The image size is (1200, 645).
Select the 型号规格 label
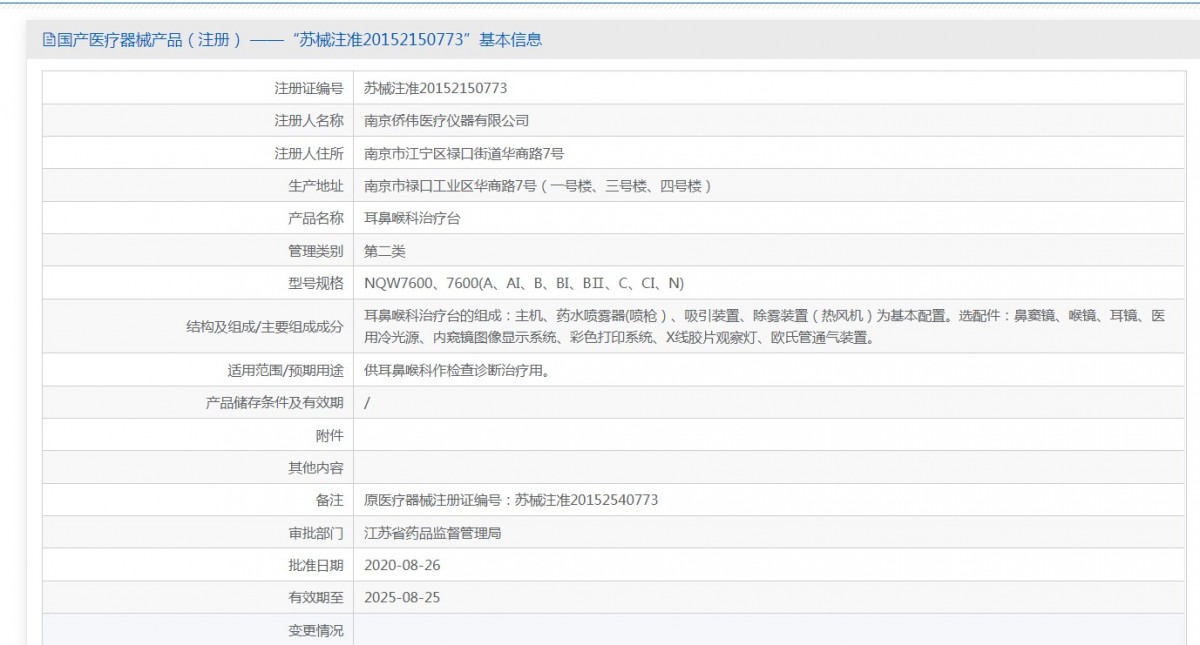click(x=316, y=283)
